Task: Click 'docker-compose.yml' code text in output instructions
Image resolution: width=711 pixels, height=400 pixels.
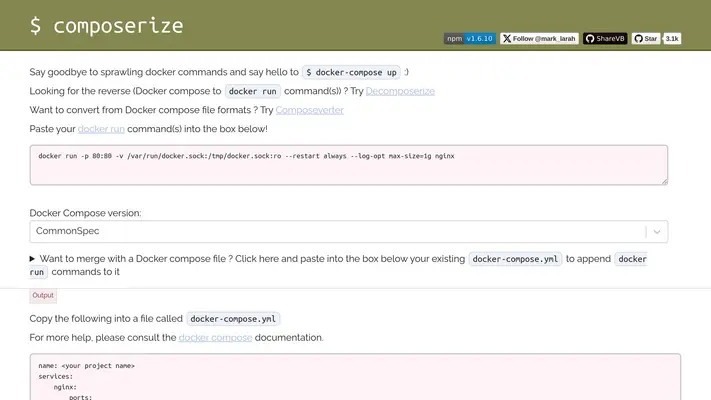Action: [x=233, y=319]
